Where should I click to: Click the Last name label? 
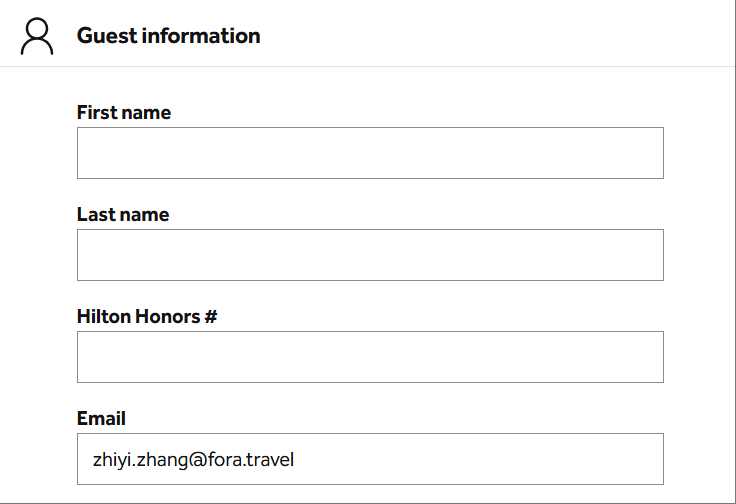coord(123,215)
